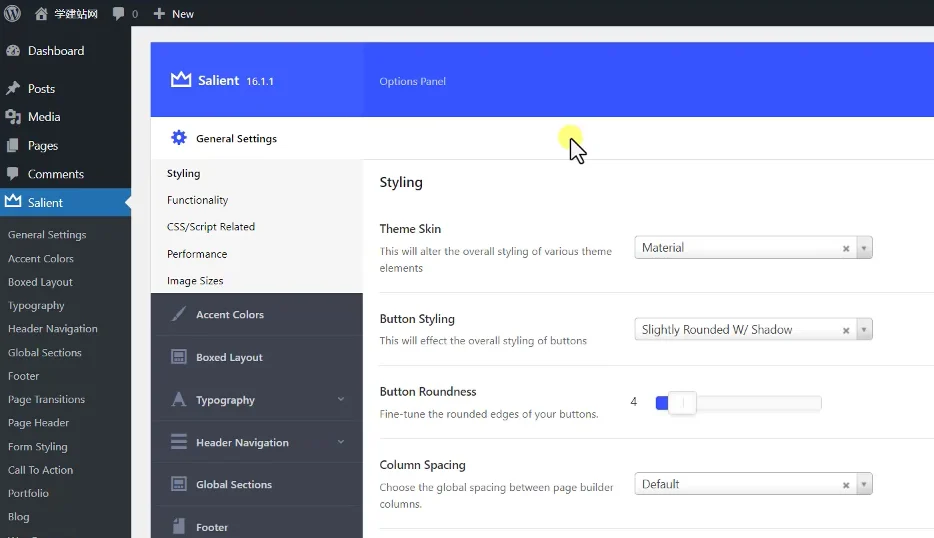Expand the Header Navigation section chevron
The image size is (934, 538).
pos(341,442)
